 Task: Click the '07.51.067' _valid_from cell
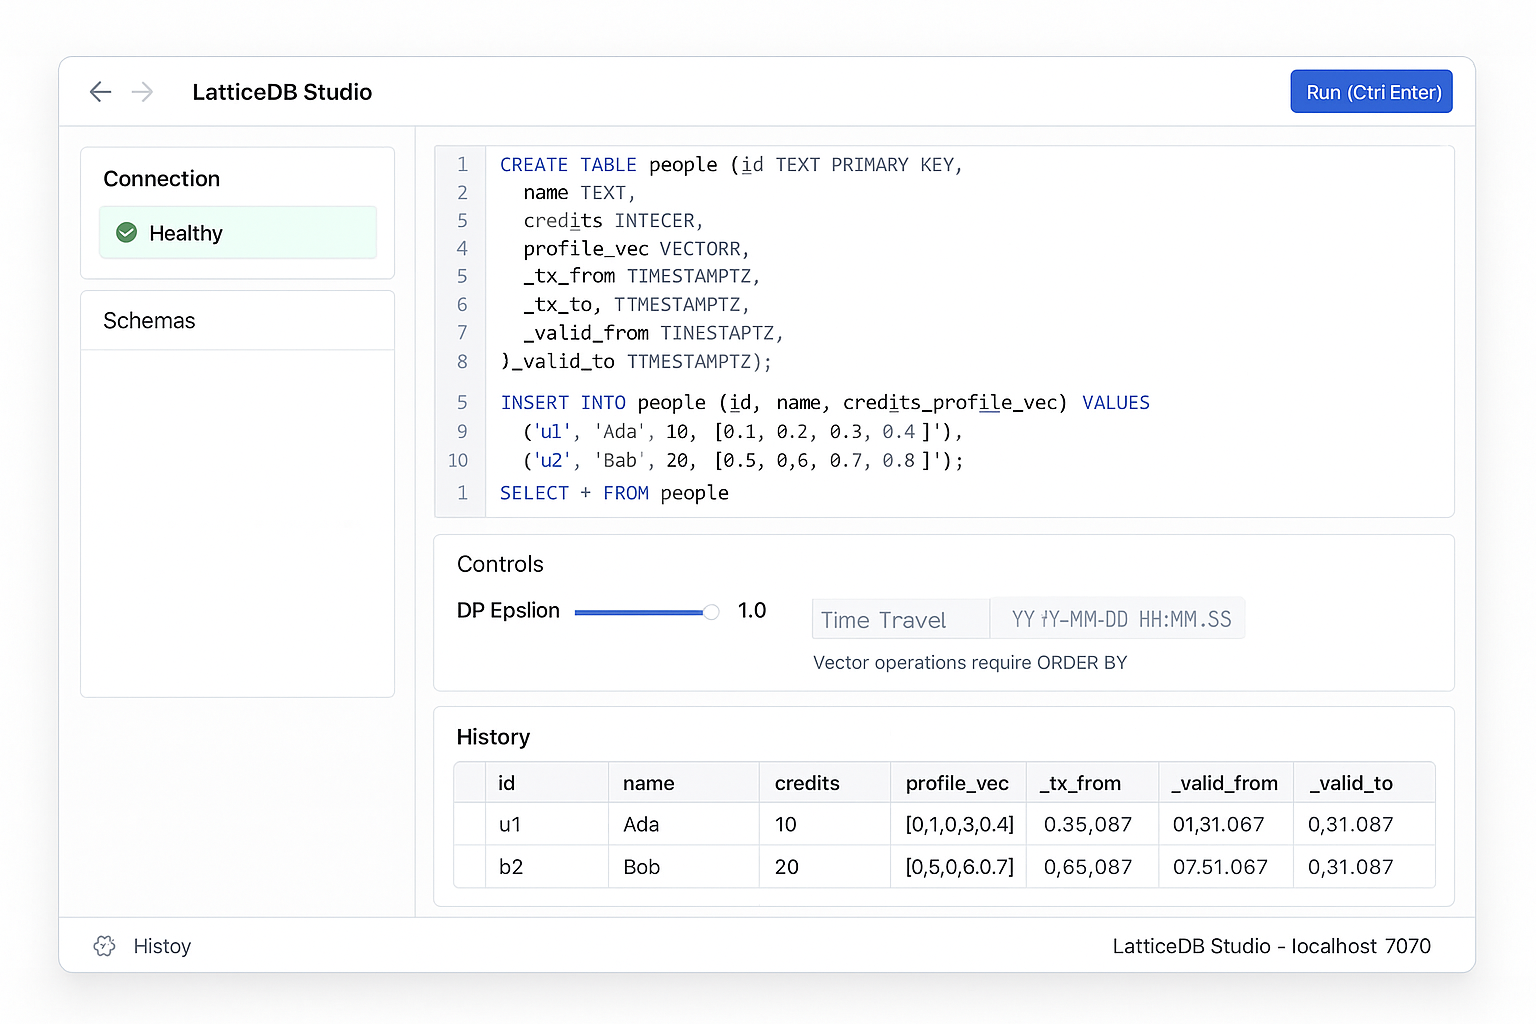[1226, 867]
